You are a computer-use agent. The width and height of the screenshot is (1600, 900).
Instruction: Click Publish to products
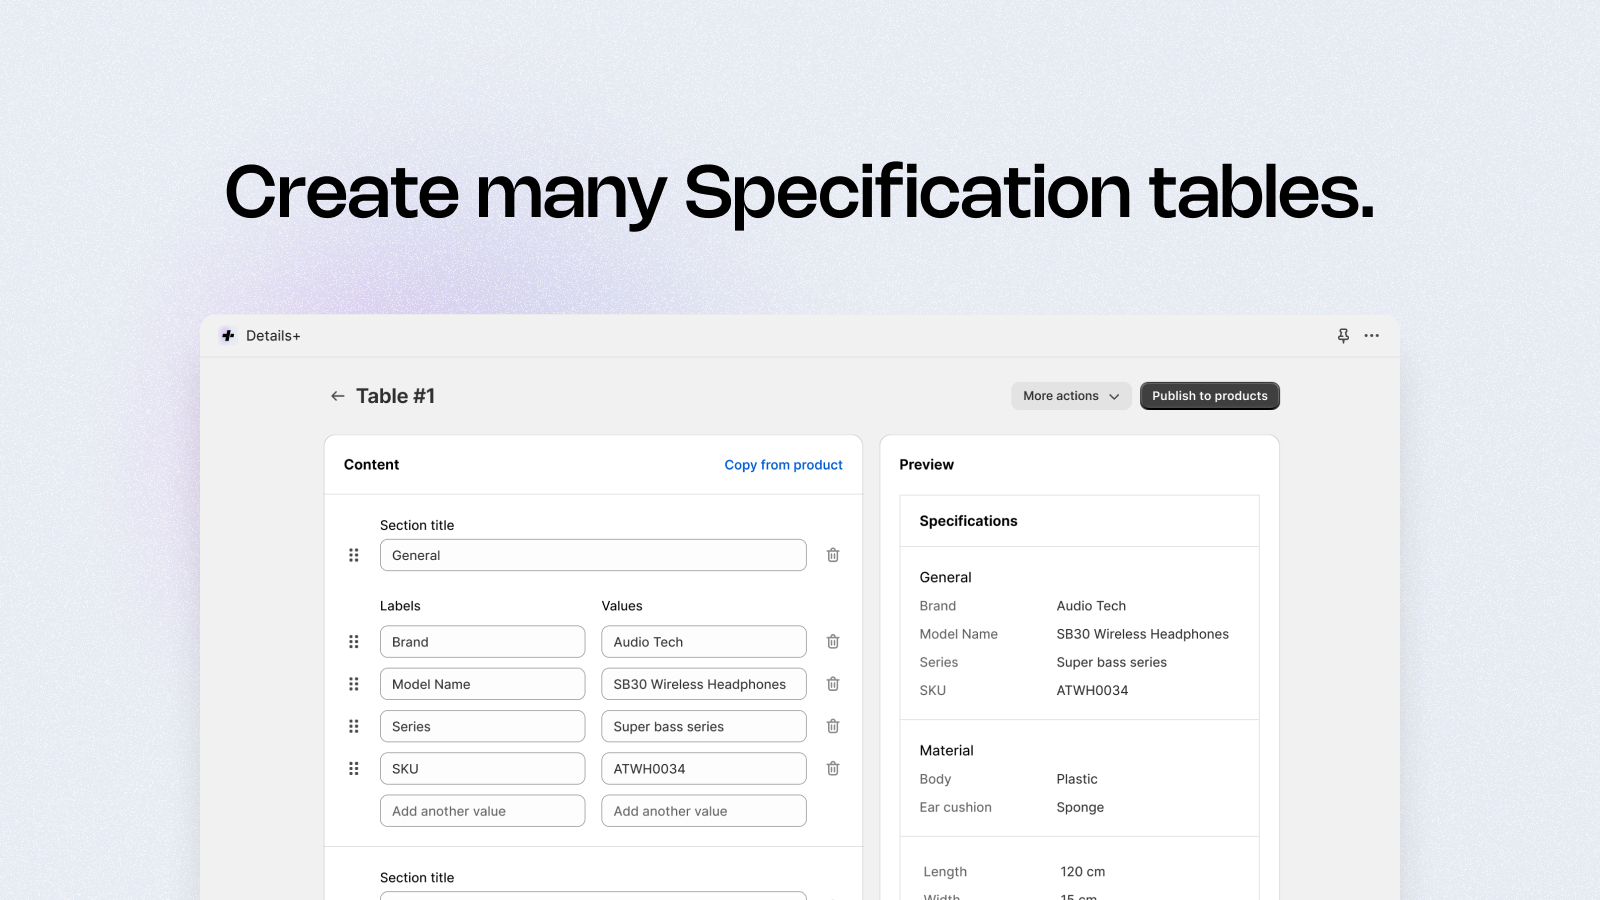tap(1209, 395)
